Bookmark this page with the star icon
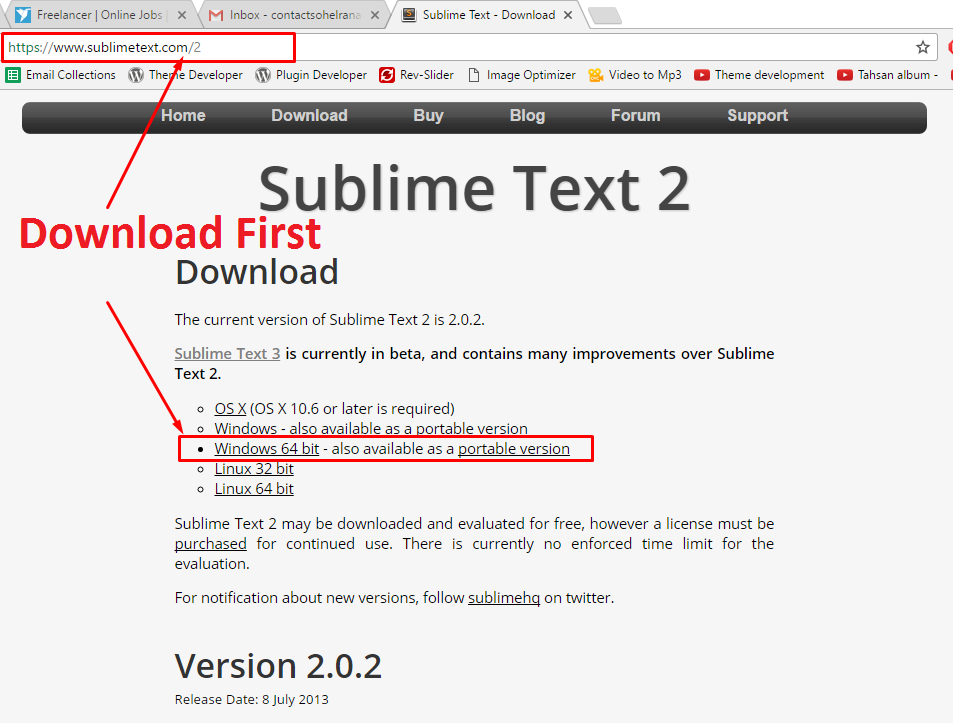Screen dimensions: 953x723 tap(923, 47)
